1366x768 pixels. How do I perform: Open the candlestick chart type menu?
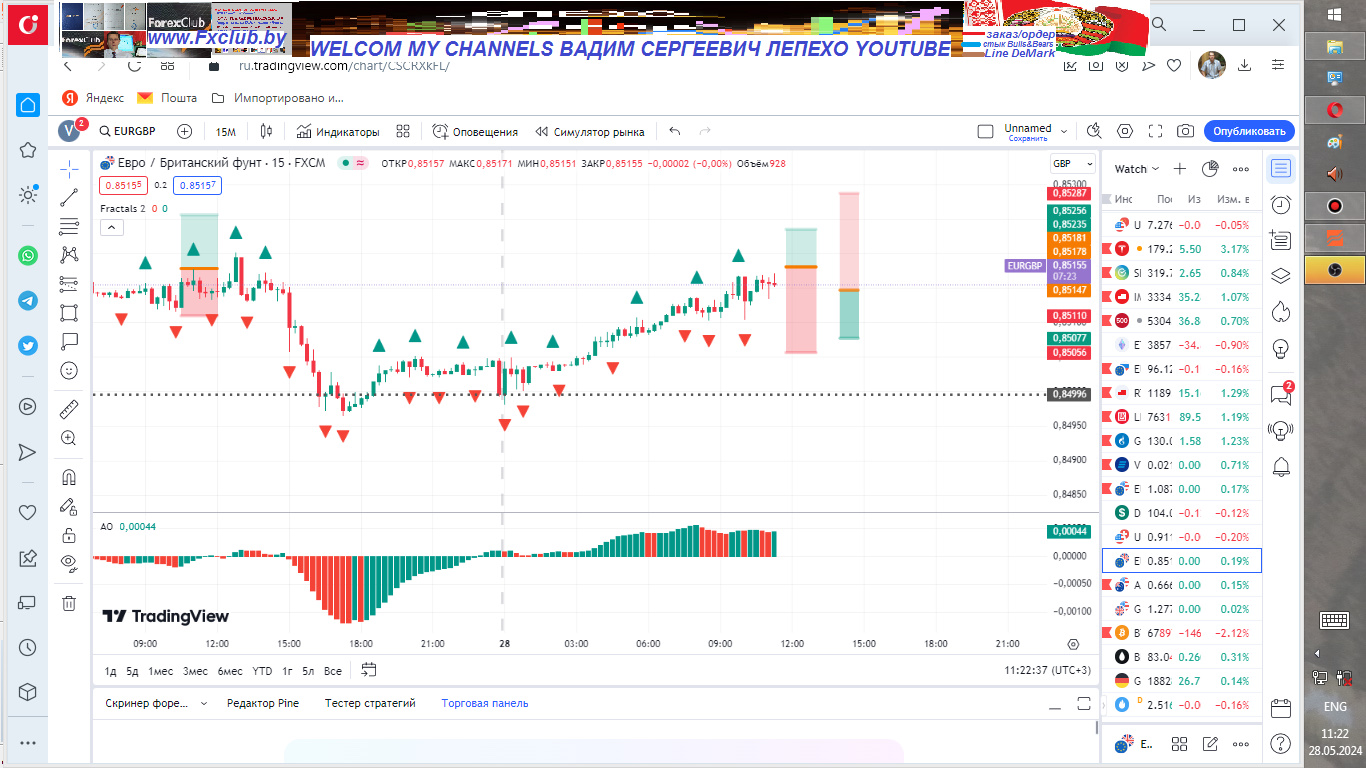(x=266, y=131)
